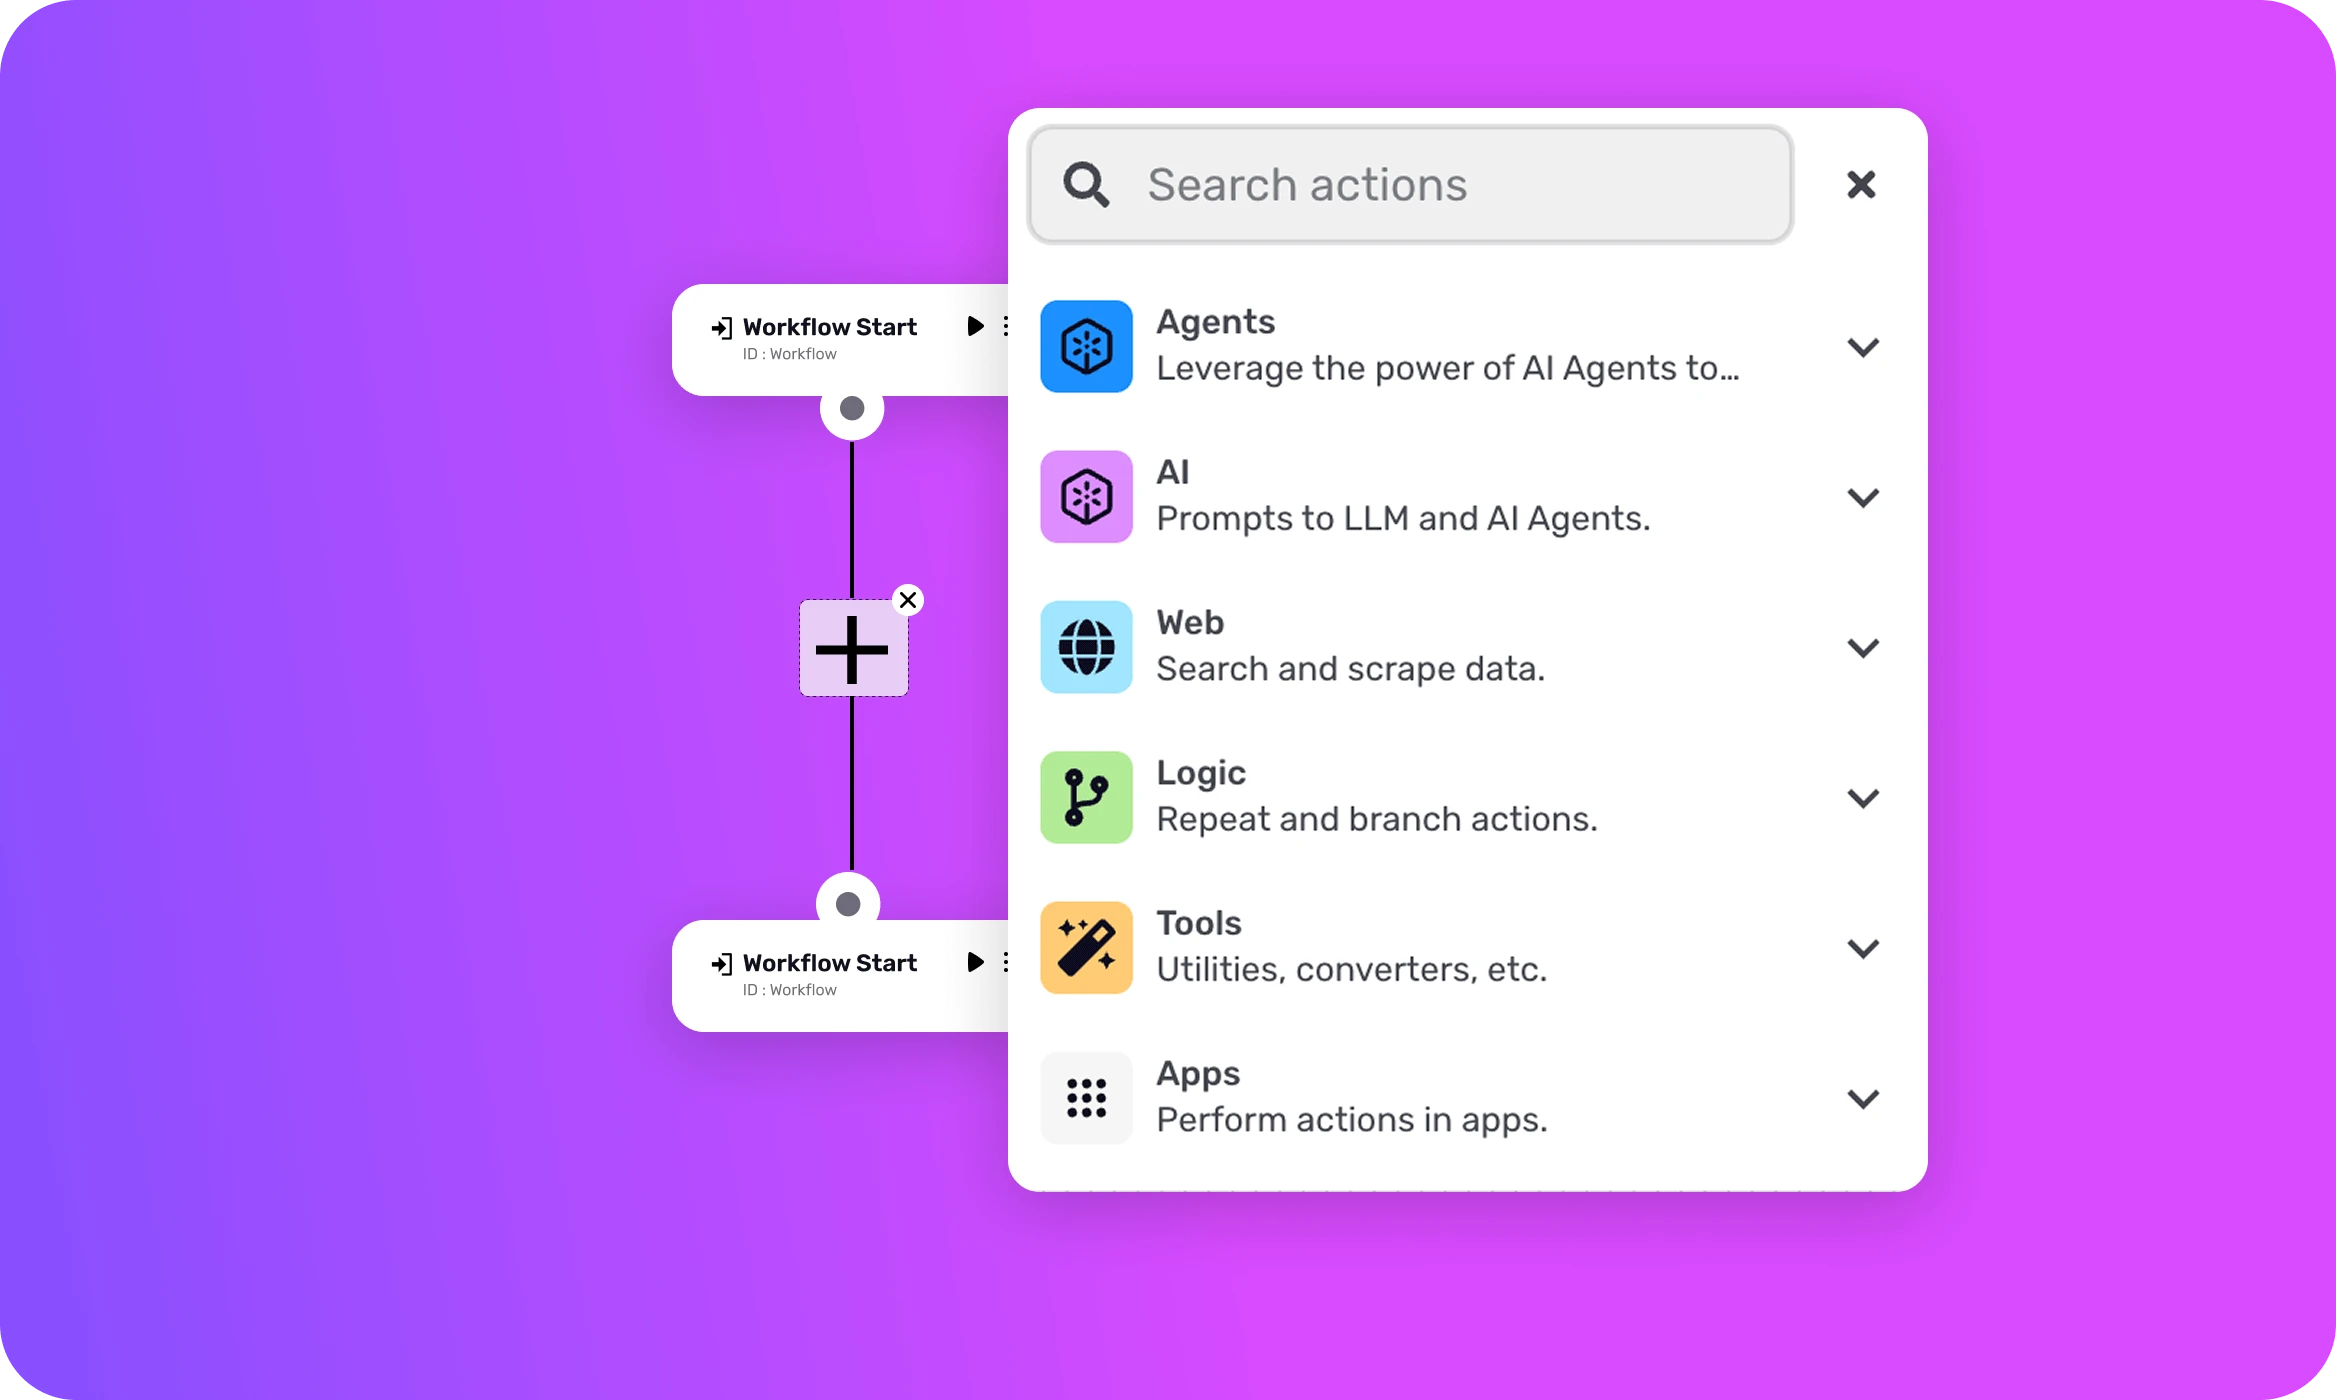Close the action search panel
Screen dimensions: 2336x1400
pyautogui.click(x=1859, y=184)
